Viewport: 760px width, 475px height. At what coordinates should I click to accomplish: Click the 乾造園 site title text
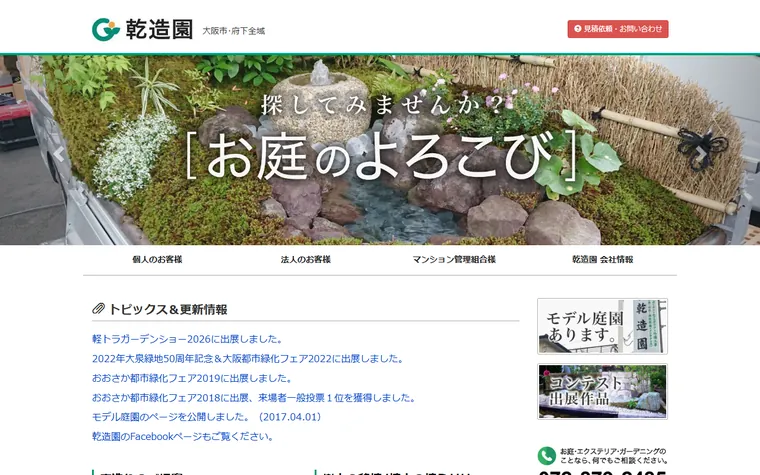coord(159,29)
